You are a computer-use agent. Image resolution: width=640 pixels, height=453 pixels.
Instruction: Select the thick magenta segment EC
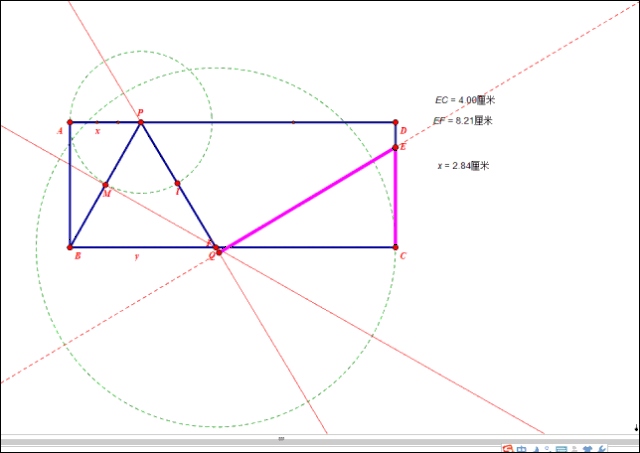tap(395, 198)
